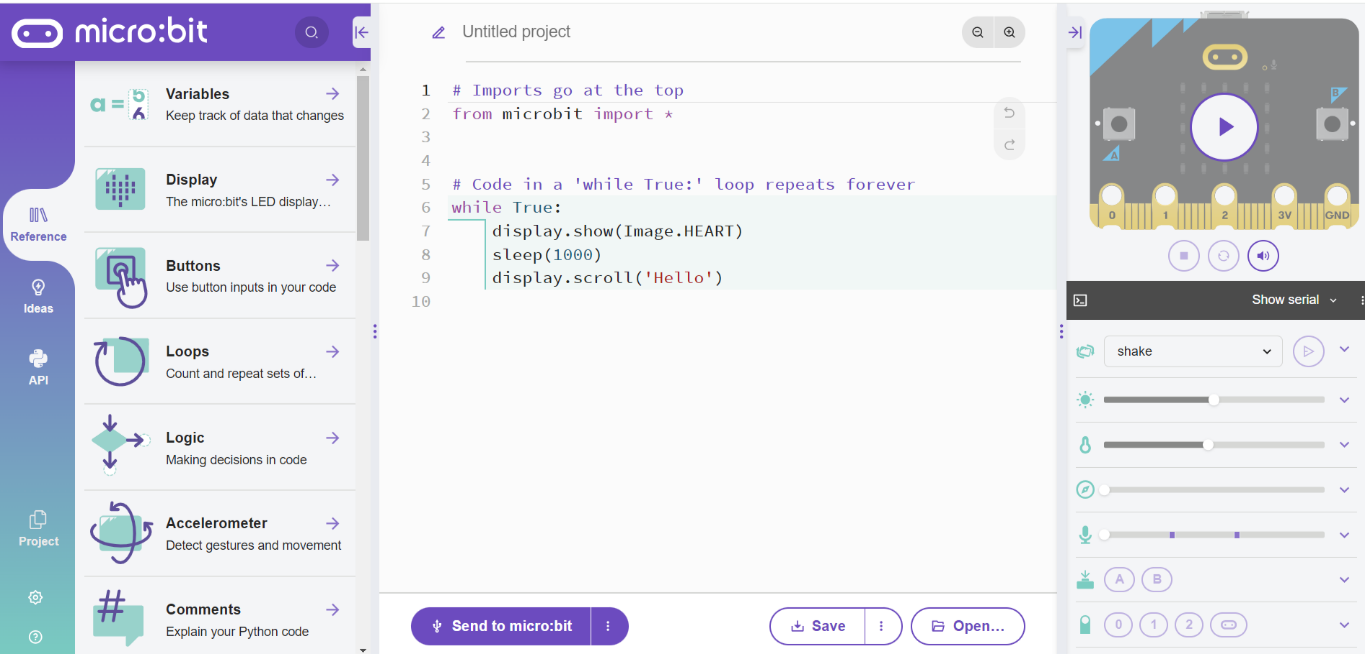Collapse the reference sidebar with the arrow icon
The height and width of the screenshot is (654, 1365).
pyautogui.click(x=362, y=33)
